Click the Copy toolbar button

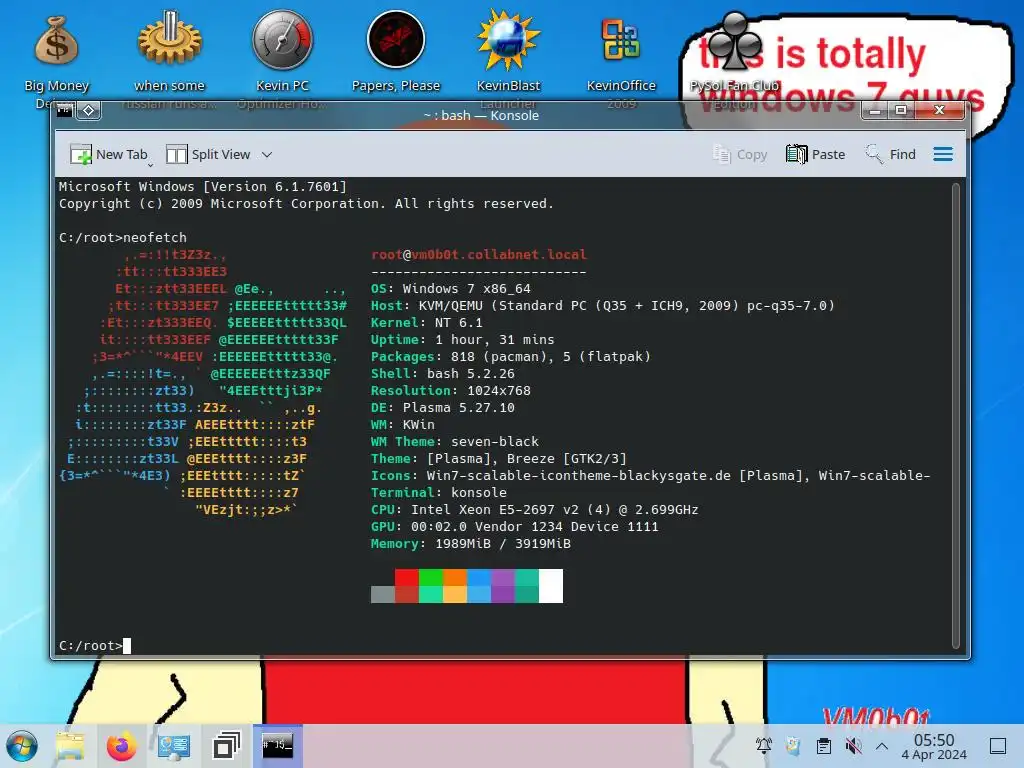point(740,155)
